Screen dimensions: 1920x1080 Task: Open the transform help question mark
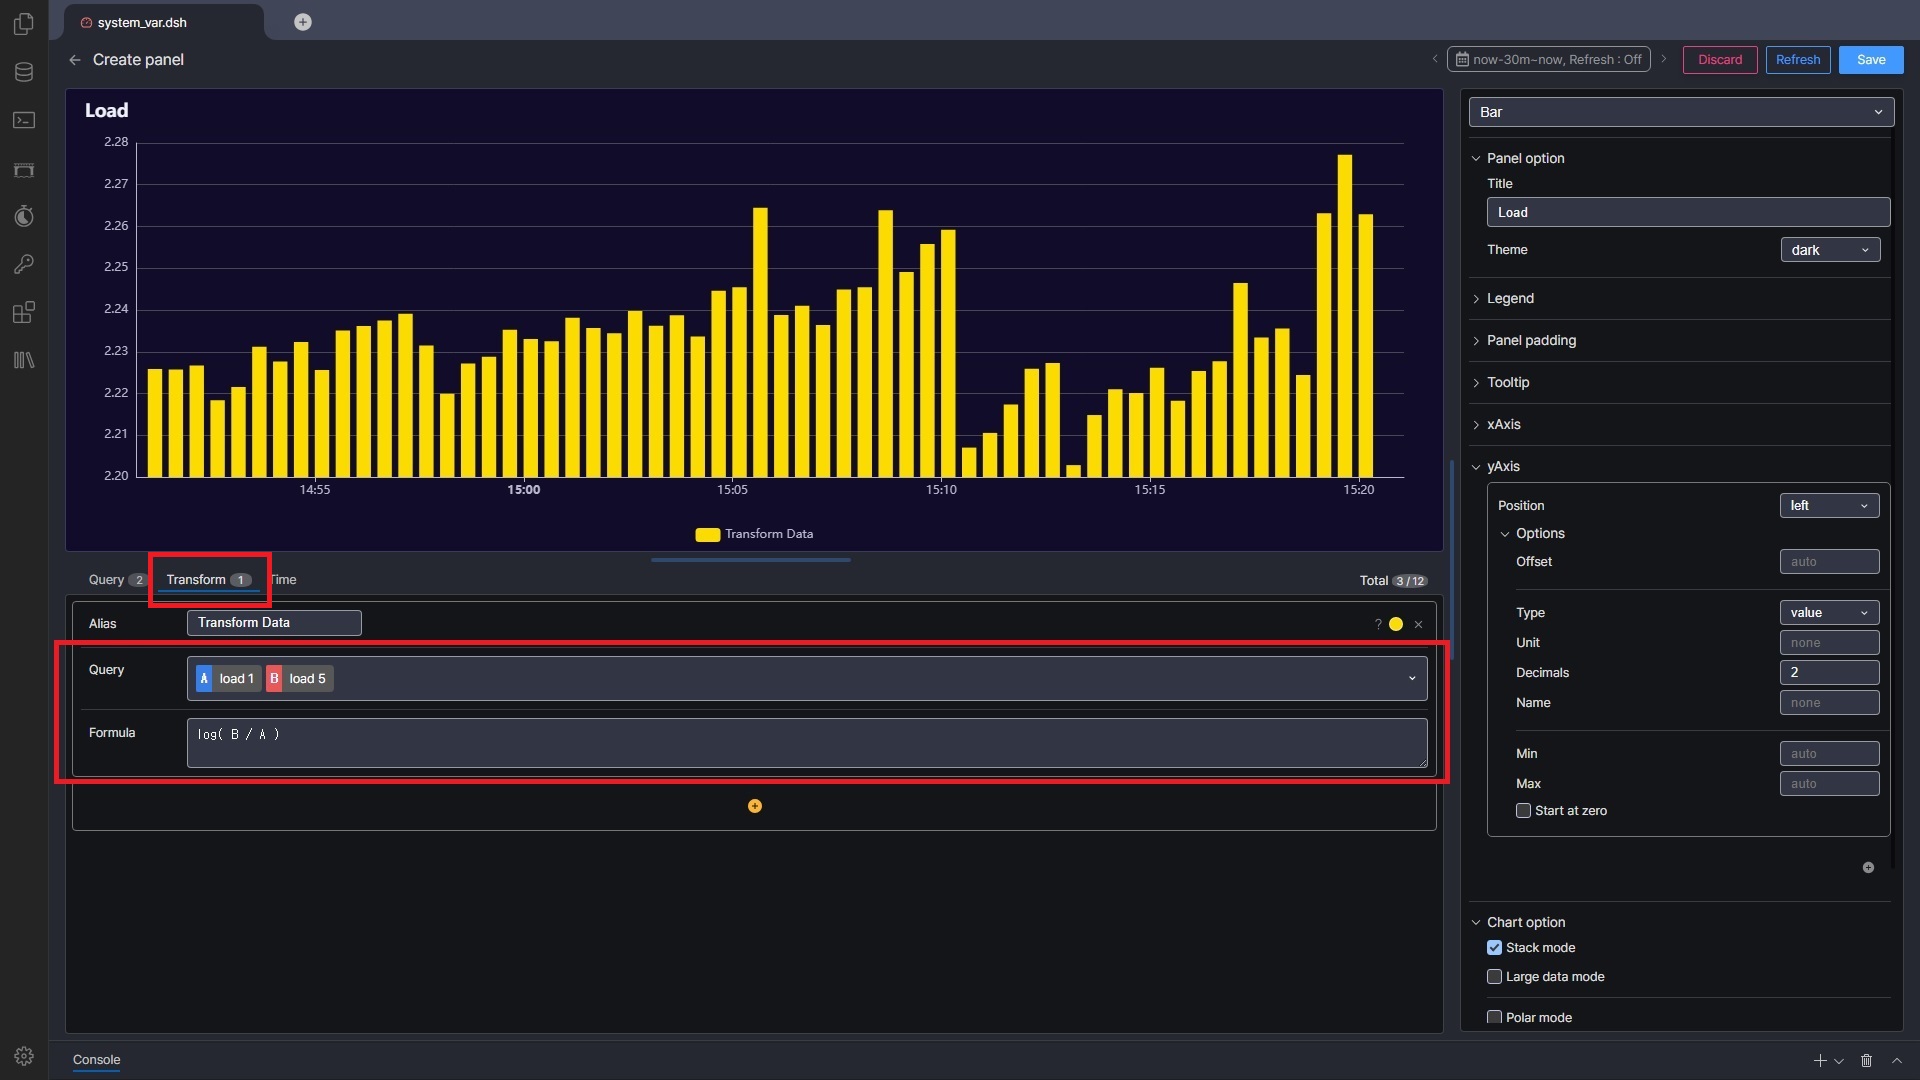1378,624
